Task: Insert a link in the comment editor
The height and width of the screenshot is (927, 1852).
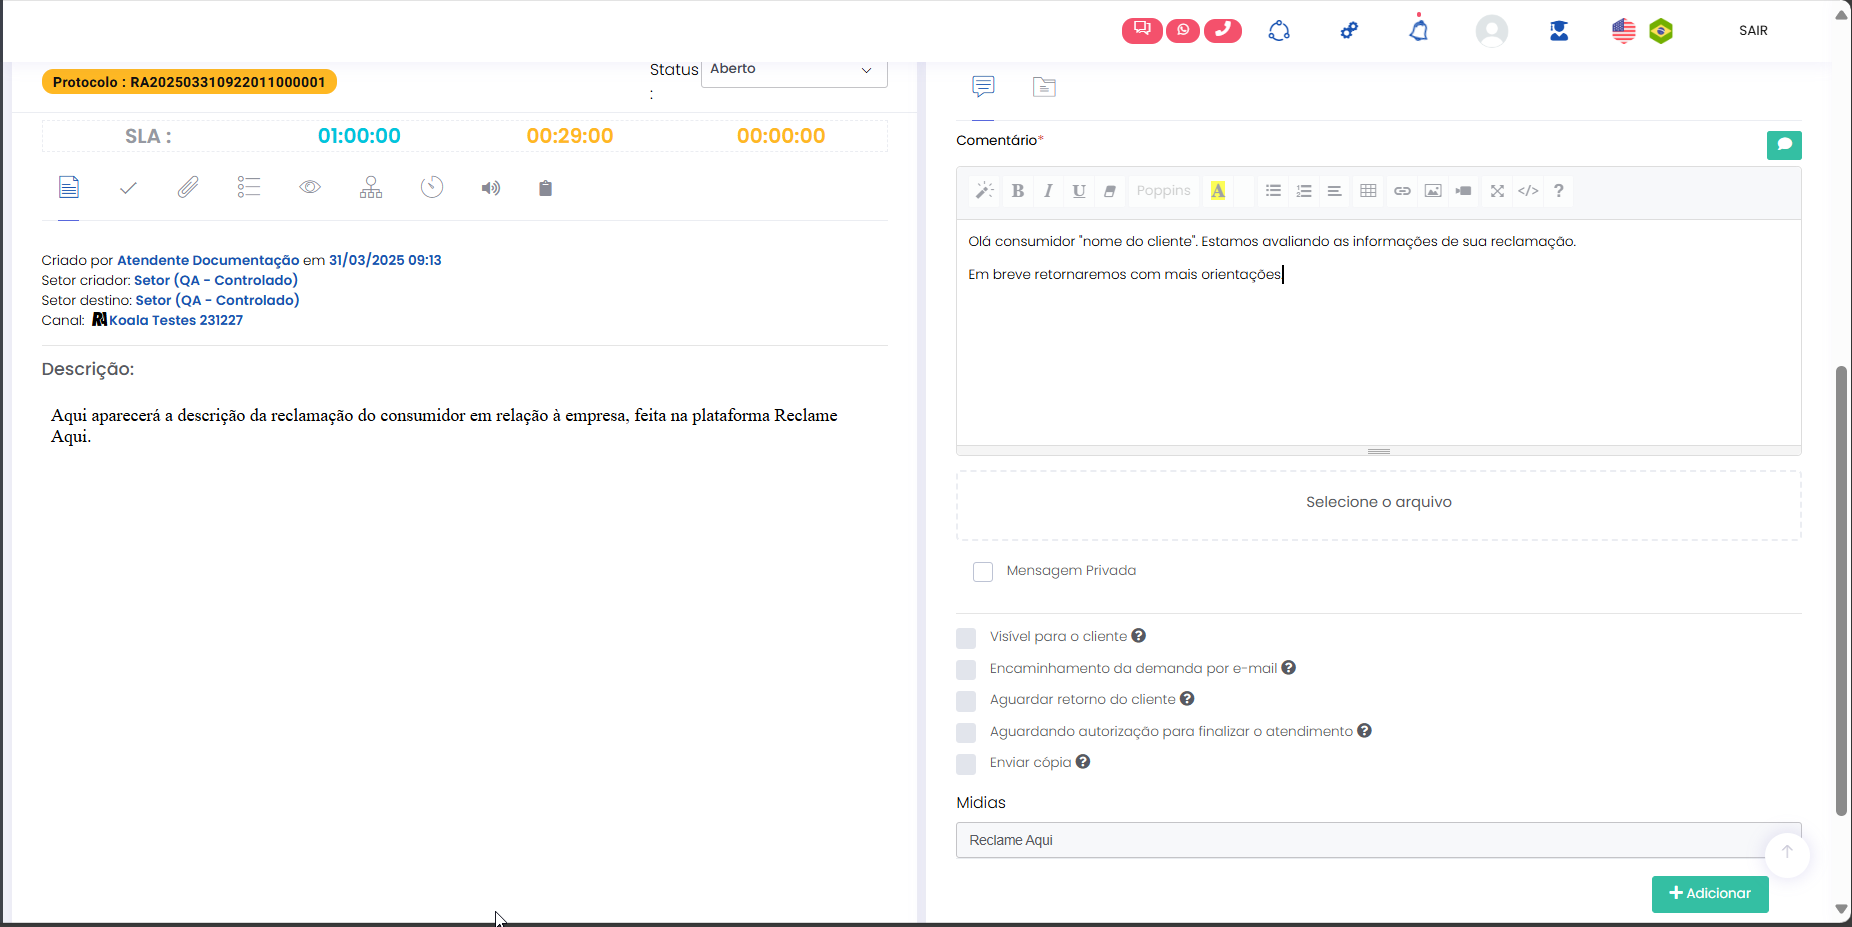Action: [1402, 191]
